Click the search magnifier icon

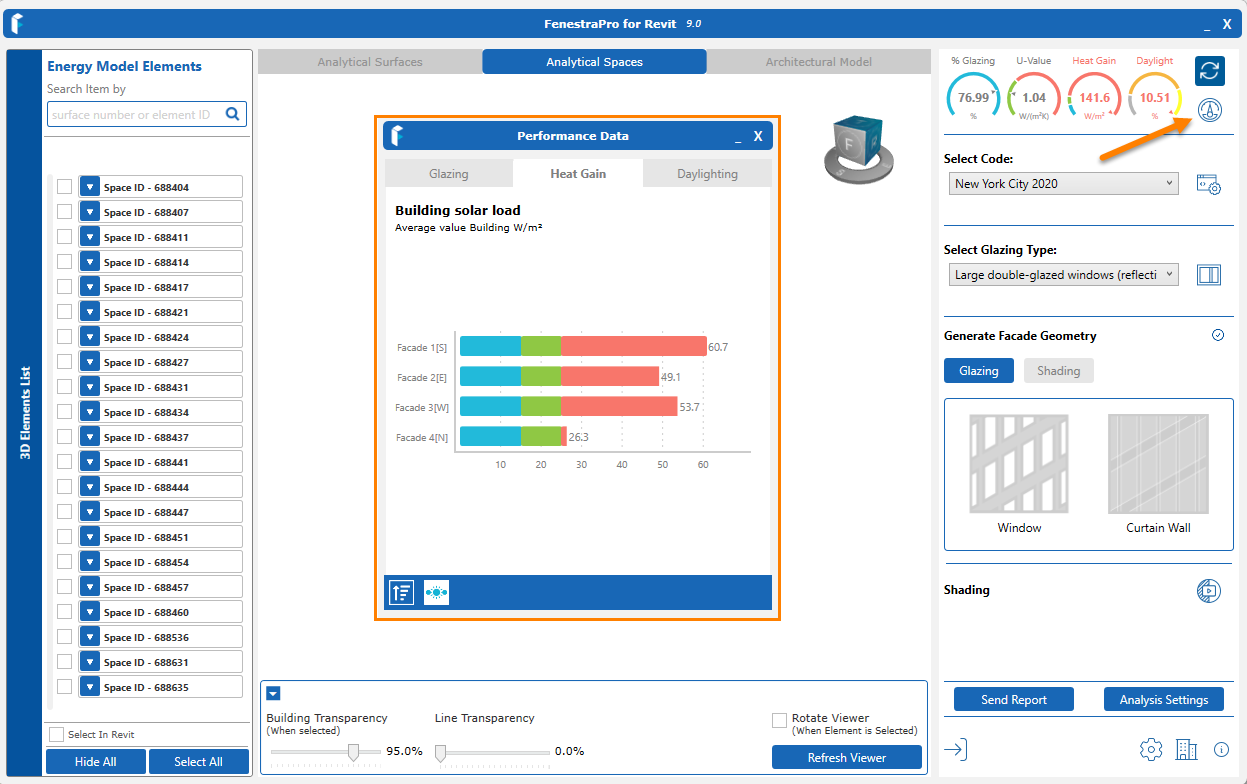click(x=233, y=114)
